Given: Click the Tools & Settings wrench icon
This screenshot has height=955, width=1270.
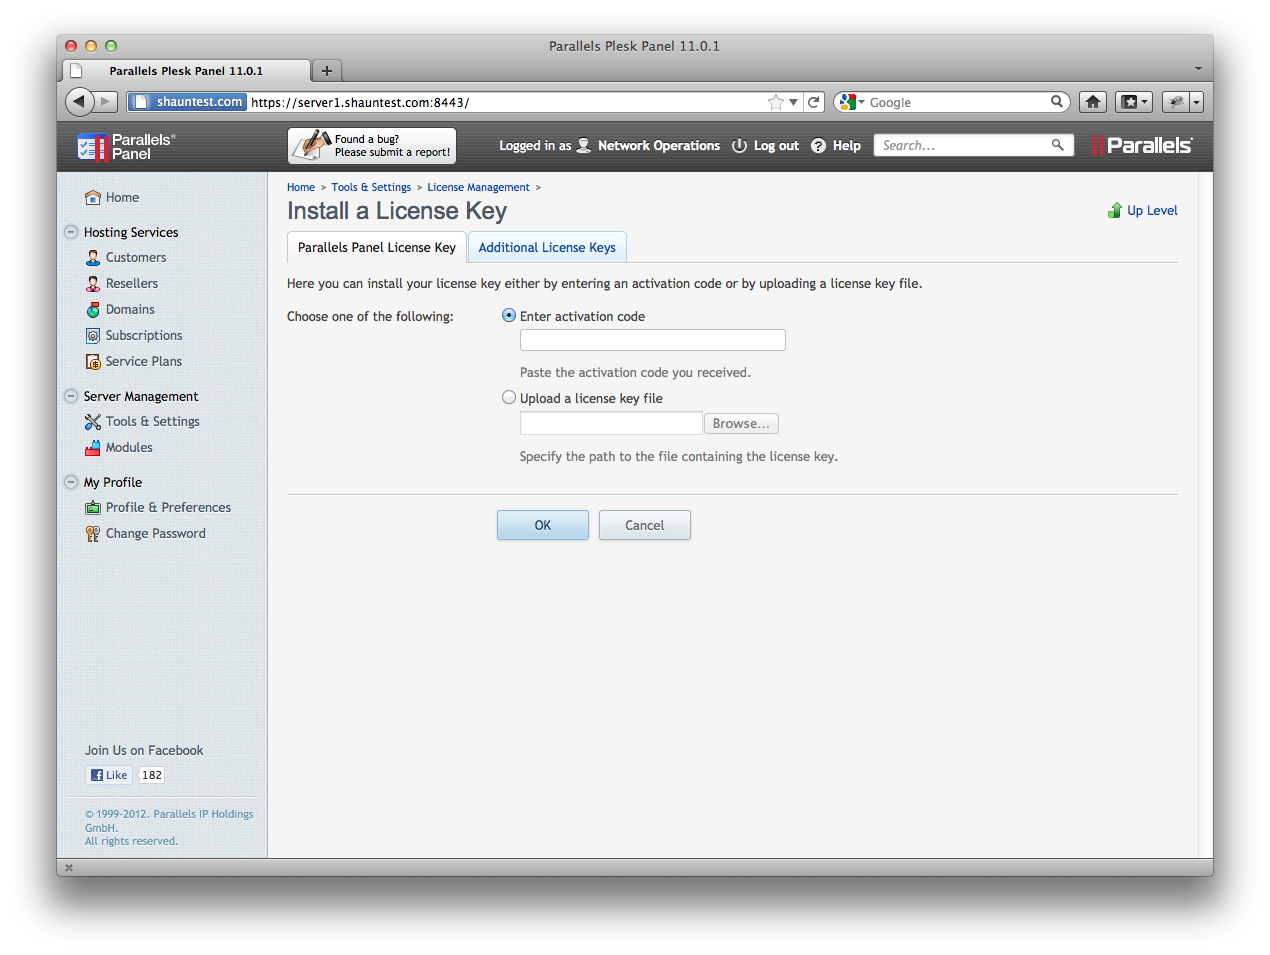Looking at the screenshot, I should [x=93, y=422].
